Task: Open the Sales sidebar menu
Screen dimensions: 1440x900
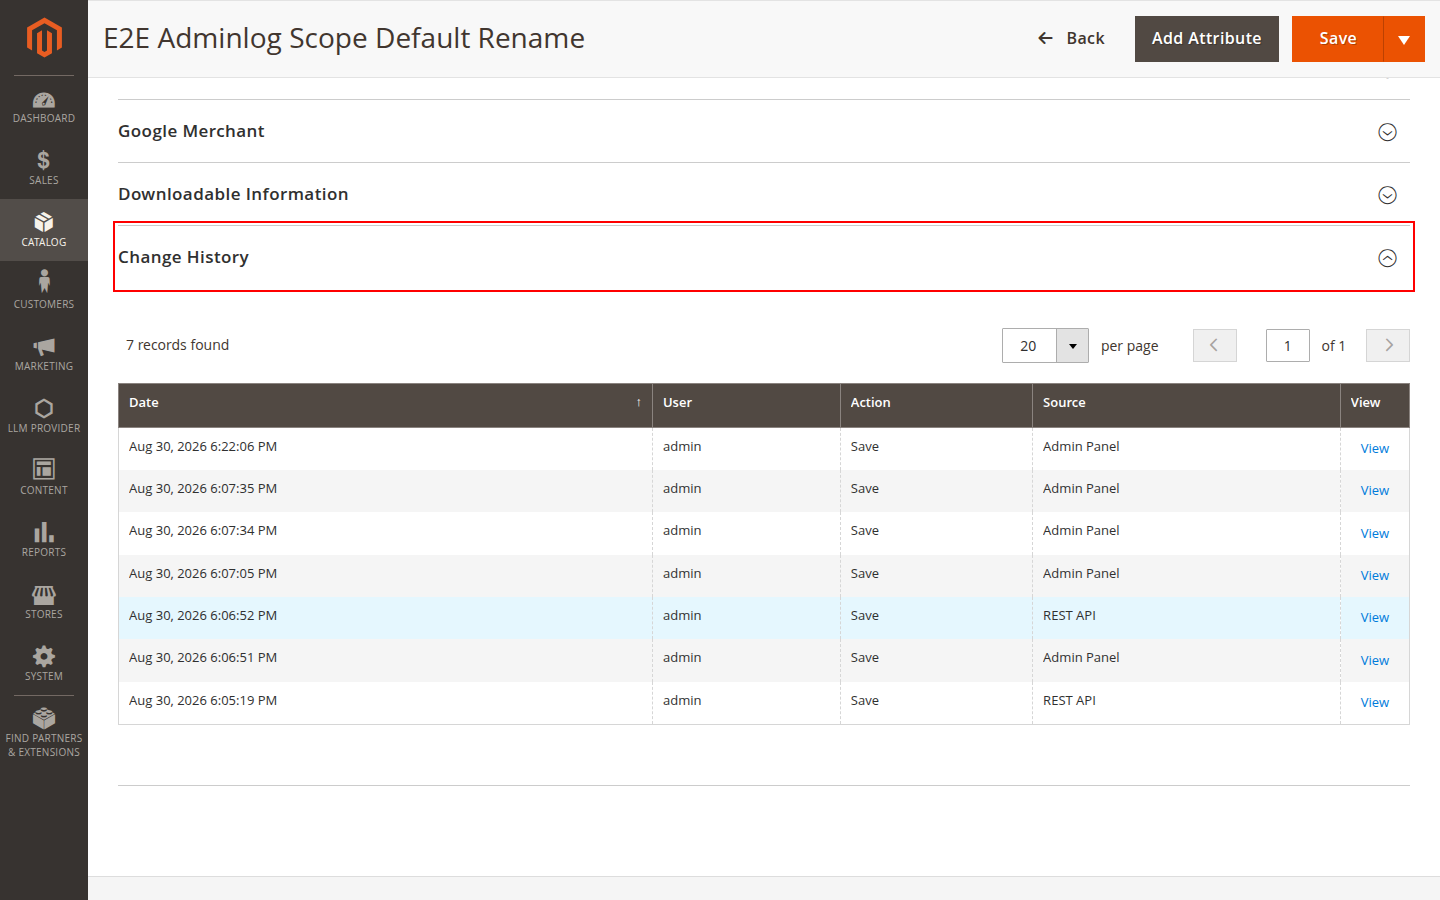Action: [x=44, y=168]
